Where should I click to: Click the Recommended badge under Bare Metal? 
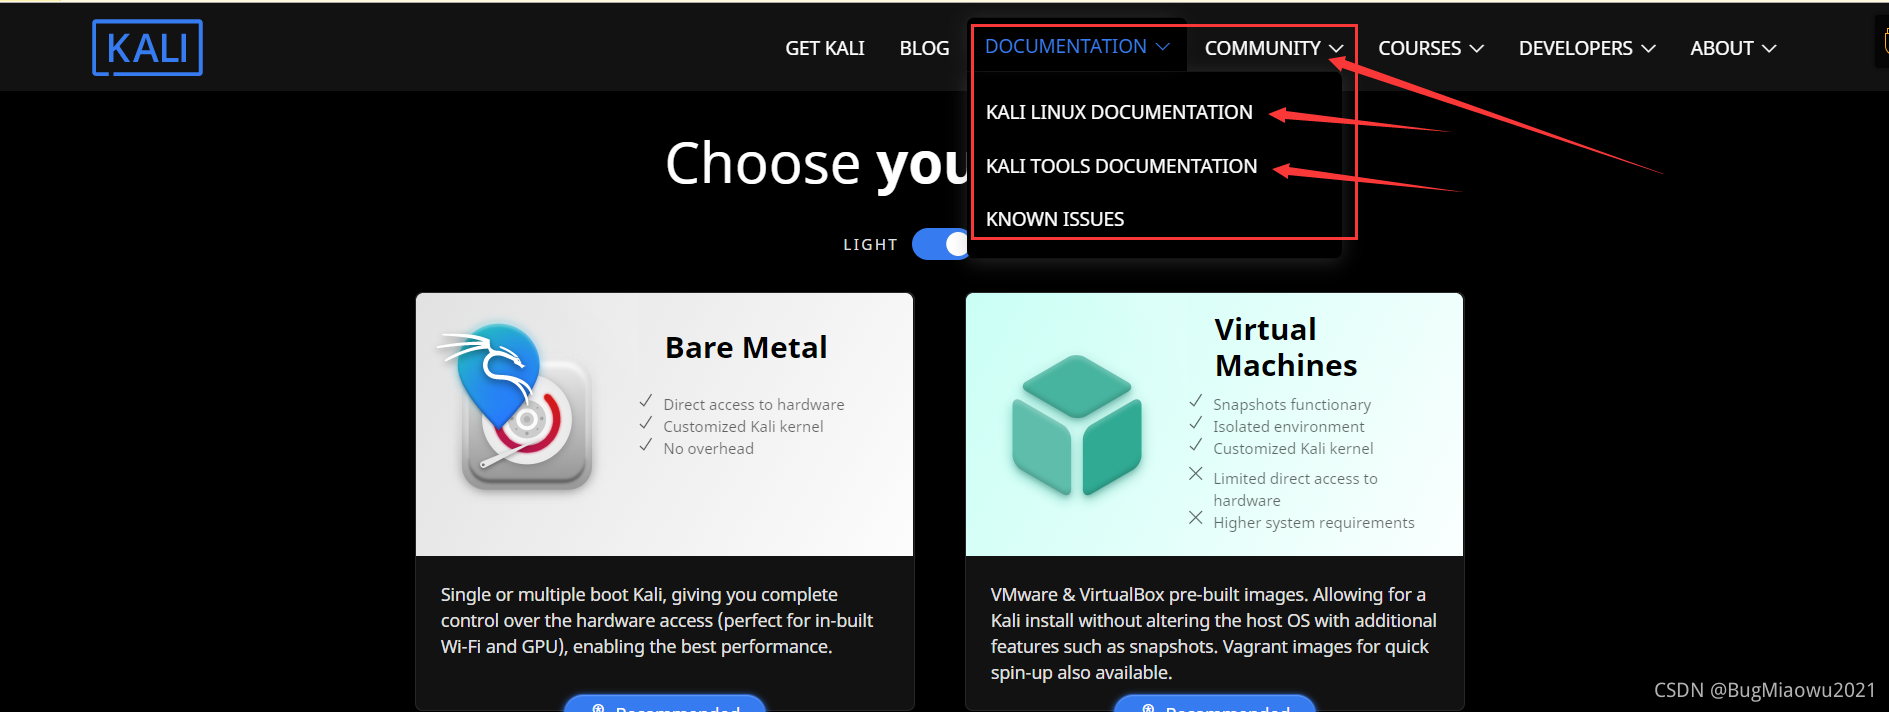[x=665, y=703]
